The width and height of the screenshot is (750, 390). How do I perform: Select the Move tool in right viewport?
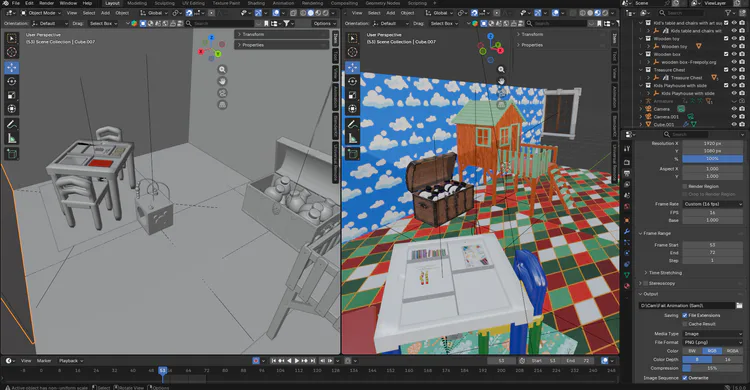pyautogui.click(x=353, y=67)
